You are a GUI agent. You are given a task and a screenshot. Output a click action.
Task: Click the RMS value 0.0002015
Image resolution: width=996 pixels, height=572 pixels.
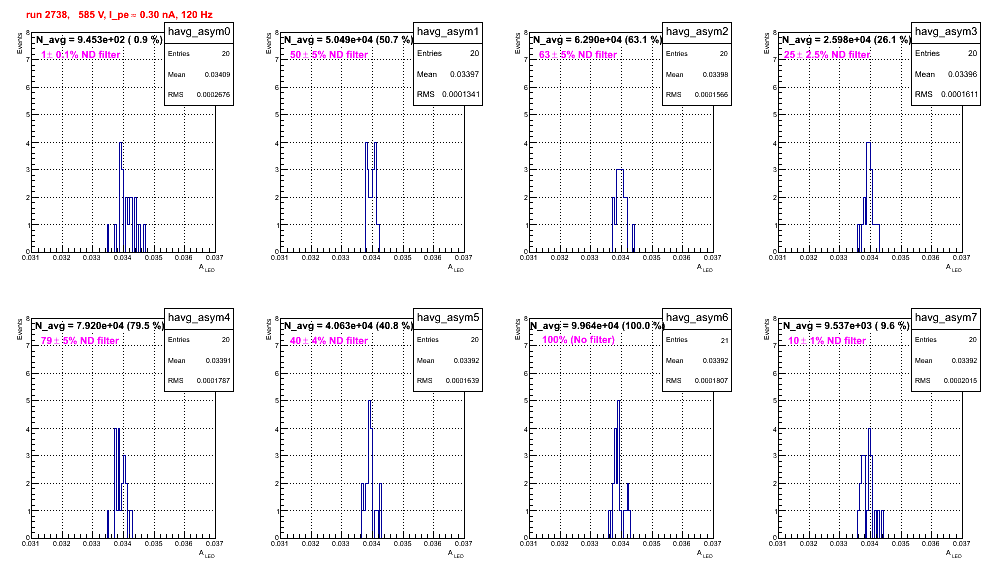pyautogui.click(x=960, y=381)
